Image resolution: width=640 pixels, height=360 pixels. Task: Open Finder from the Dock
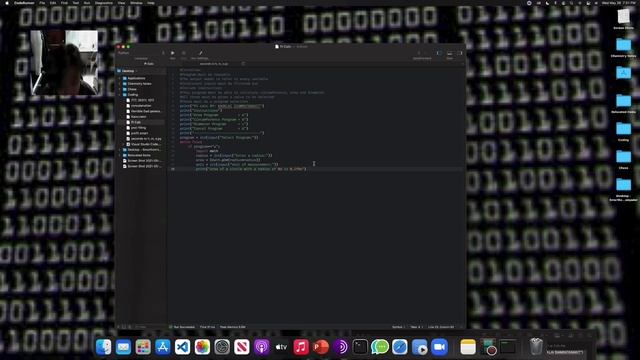click(x=104, y=347)
